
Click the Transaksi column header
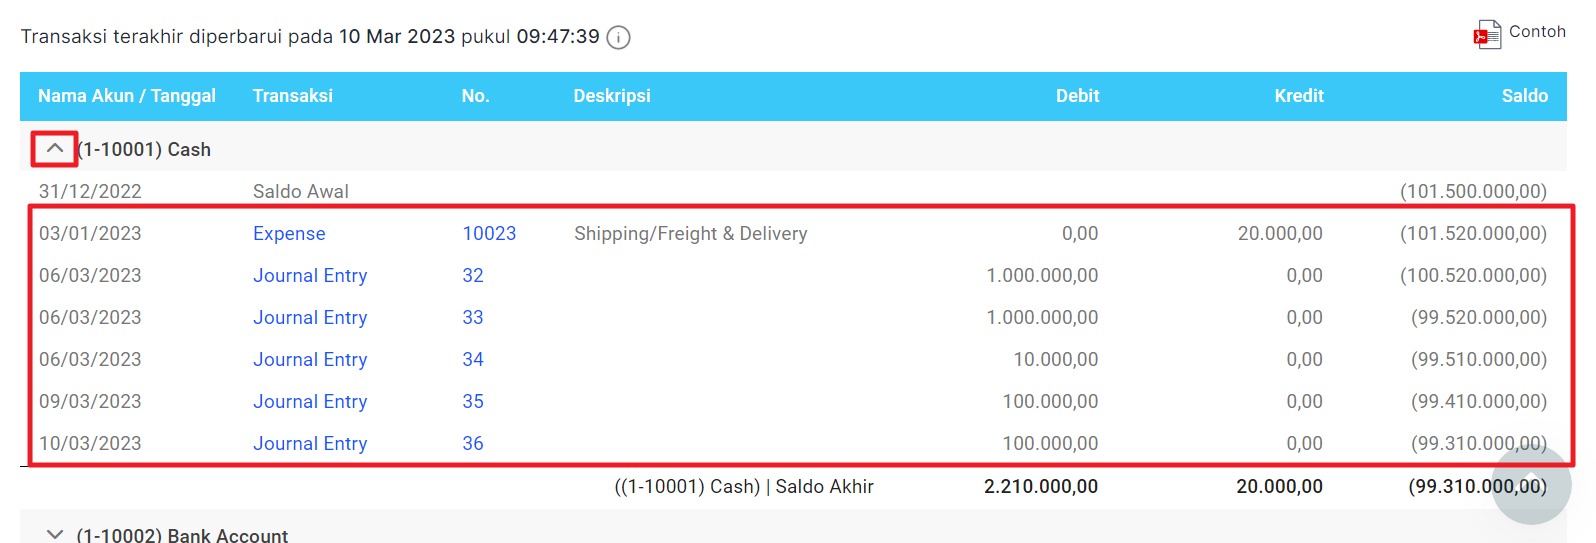pyautogui.click(x=293, y=96)
